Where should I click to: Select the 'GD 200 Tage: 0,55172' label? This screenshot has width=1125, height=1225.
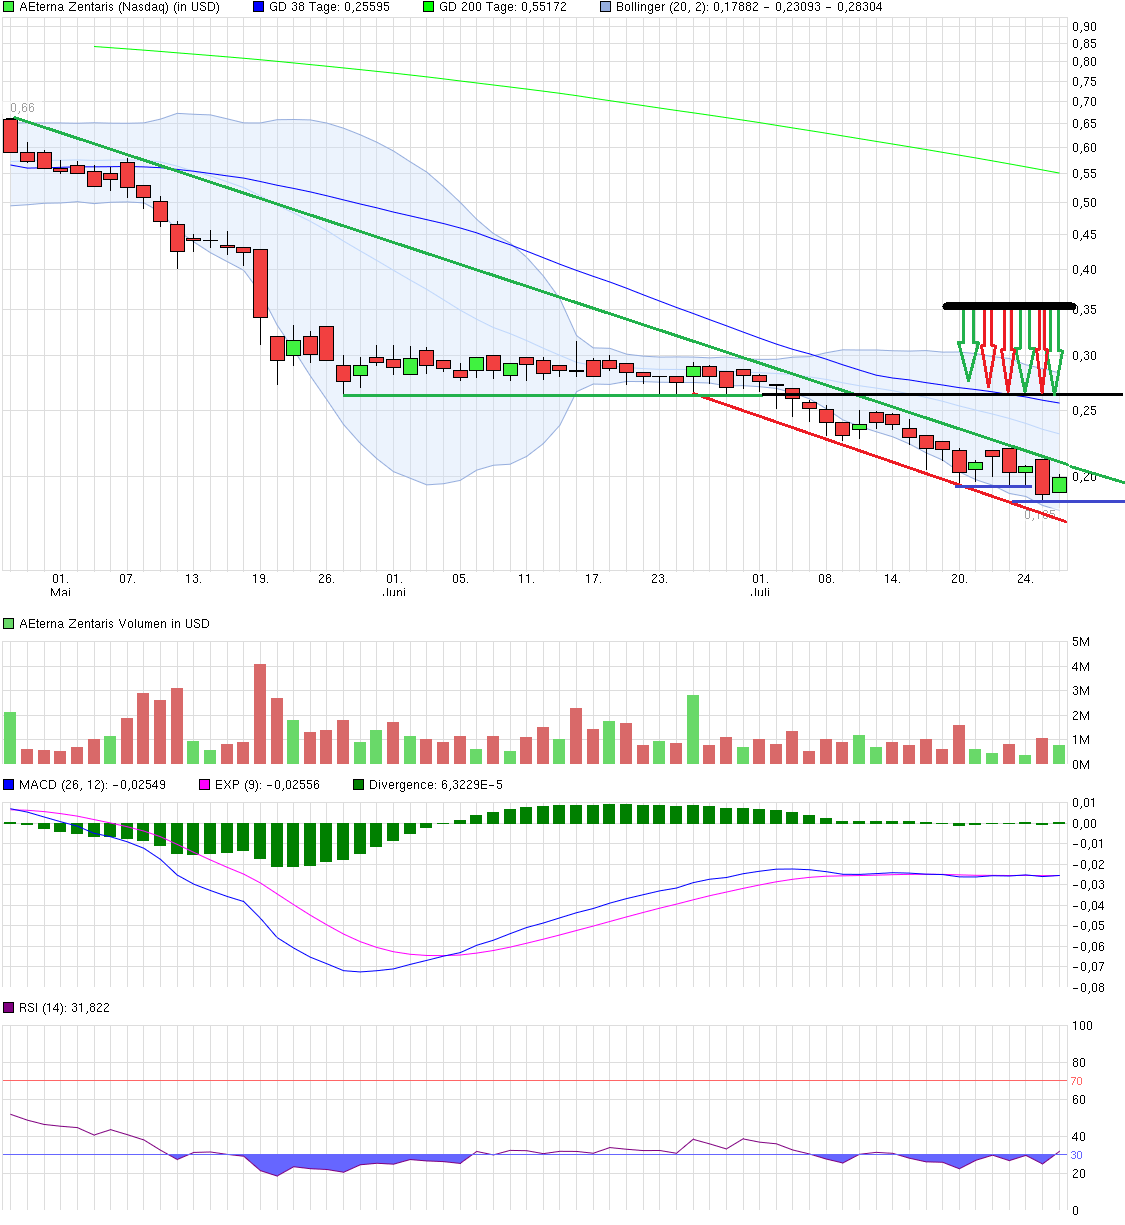coord(503,7)
